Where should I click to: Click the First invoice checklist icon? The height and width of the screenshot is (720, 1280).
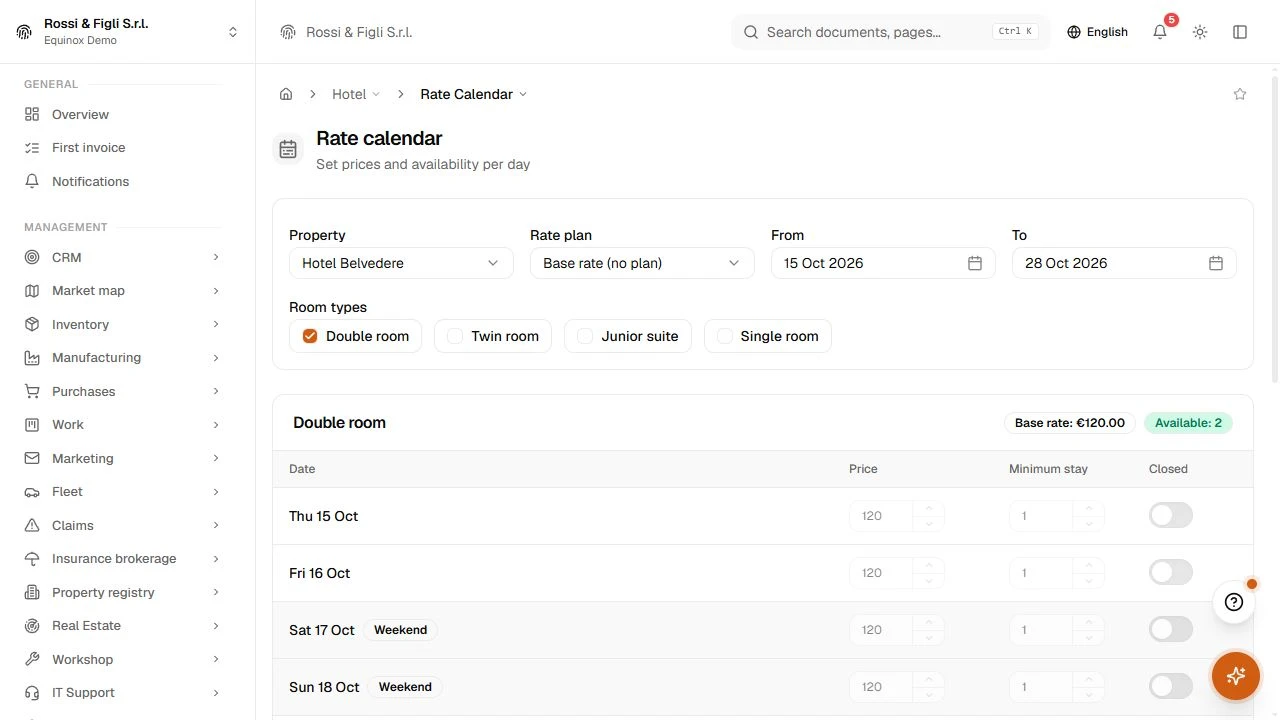[32, 147]
